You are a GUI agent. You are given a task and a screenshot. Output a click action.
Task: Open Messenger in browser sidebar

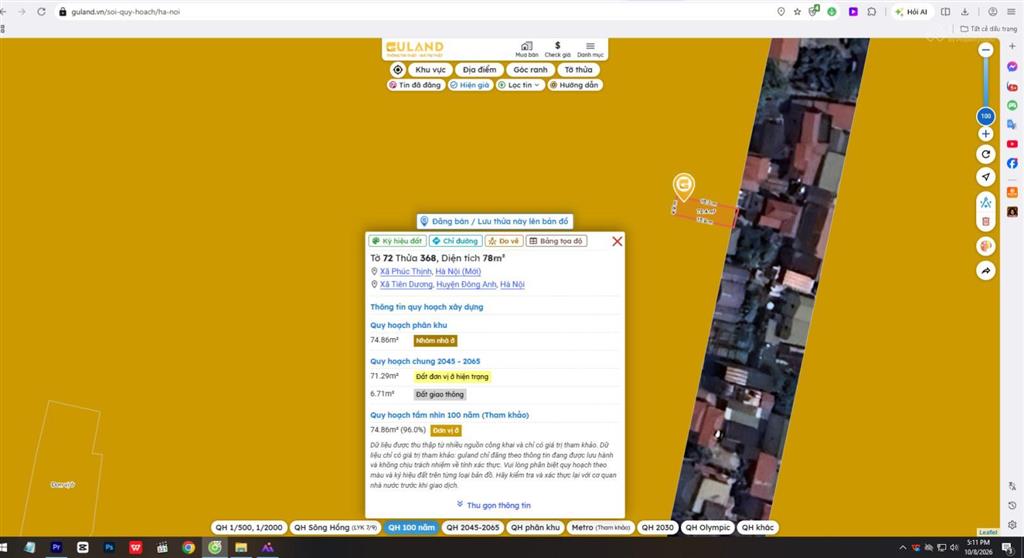pos(1012,67)
